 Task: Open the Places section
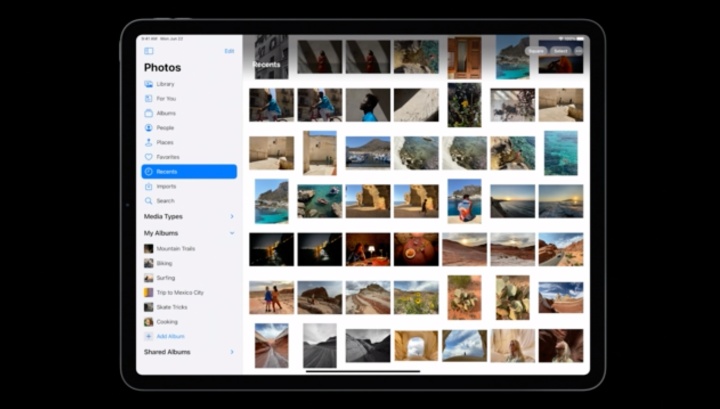[164, 142]
